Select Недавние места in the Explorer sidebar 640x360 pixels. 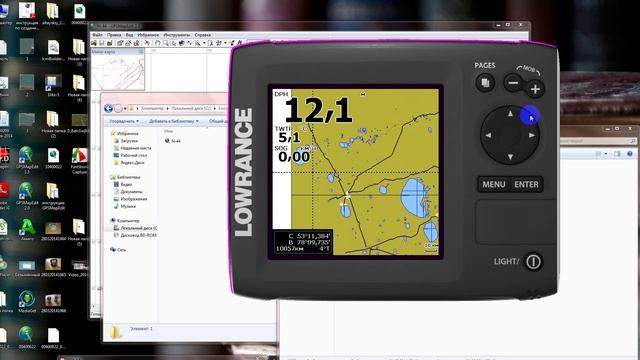pyautogui.click(x=133, y=148)
